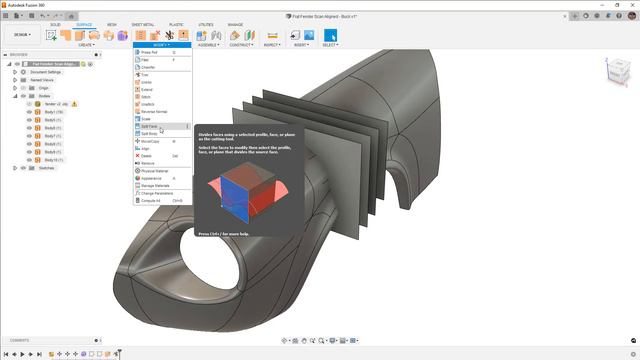This screenshot has height=360, width=640.
Task: Jump to timeline beginning button
Action: tap(6, 354)
